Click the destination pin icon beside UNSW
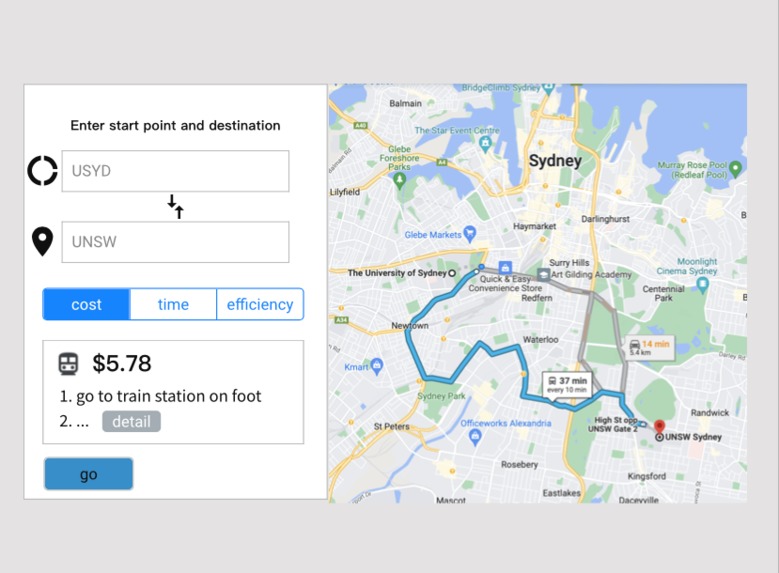Screen dimensions: 779x573 [42, 242]
